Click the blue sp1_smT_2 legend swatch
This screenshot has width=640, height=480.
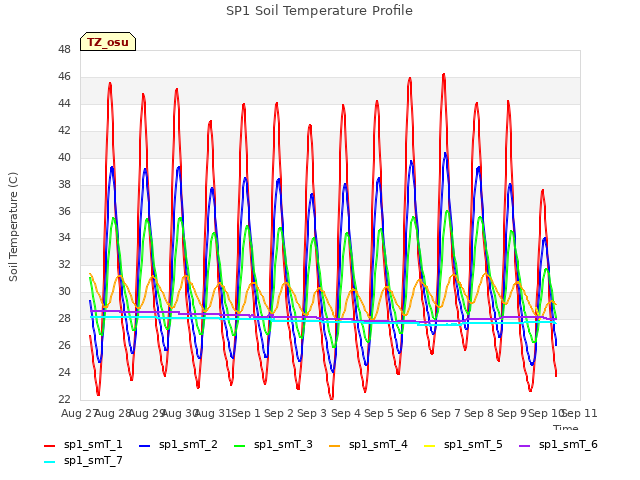tap(144, 446)
